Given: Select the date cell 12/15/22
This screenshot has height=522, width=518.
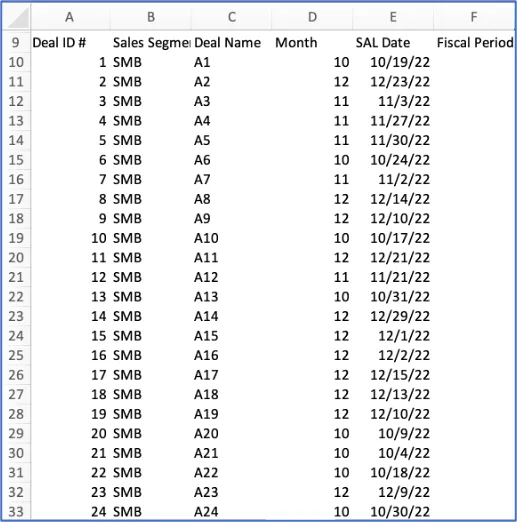Looking at the screenshot, I should pos(393,375).
